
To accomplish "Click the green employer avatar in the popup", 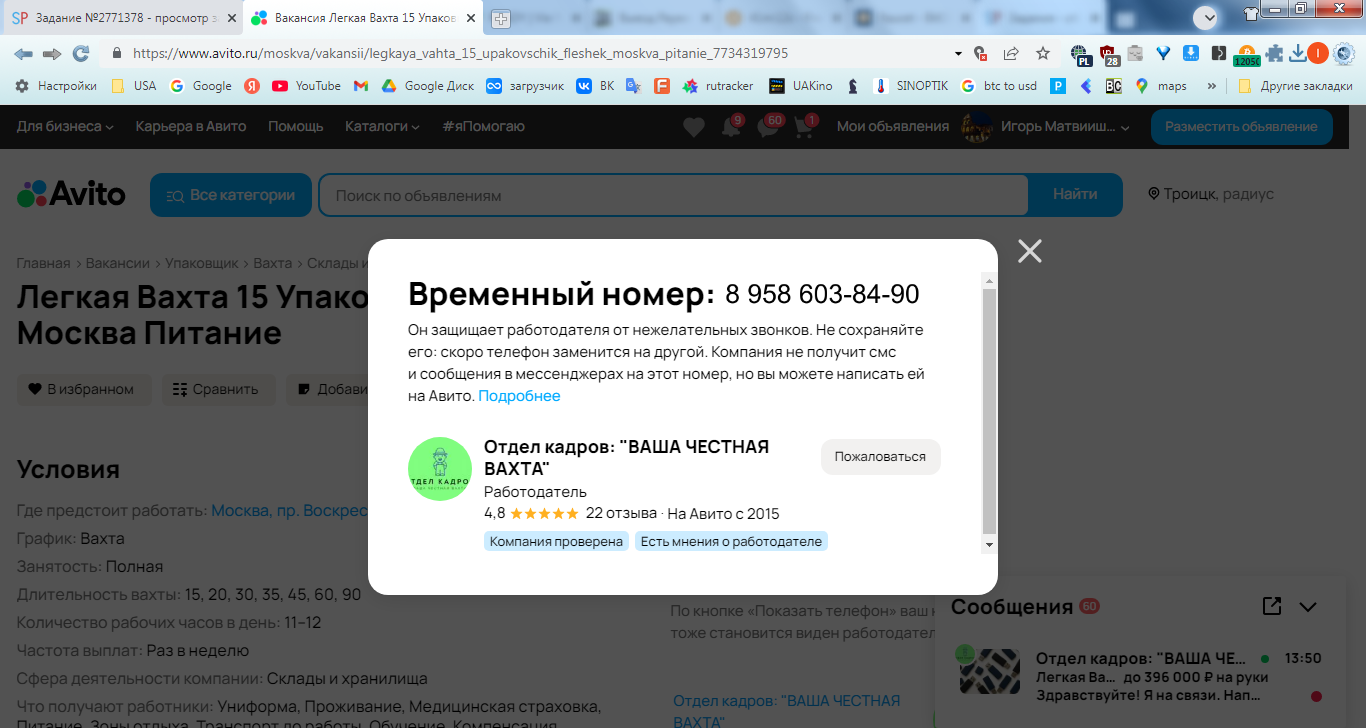I will [440, 469].
